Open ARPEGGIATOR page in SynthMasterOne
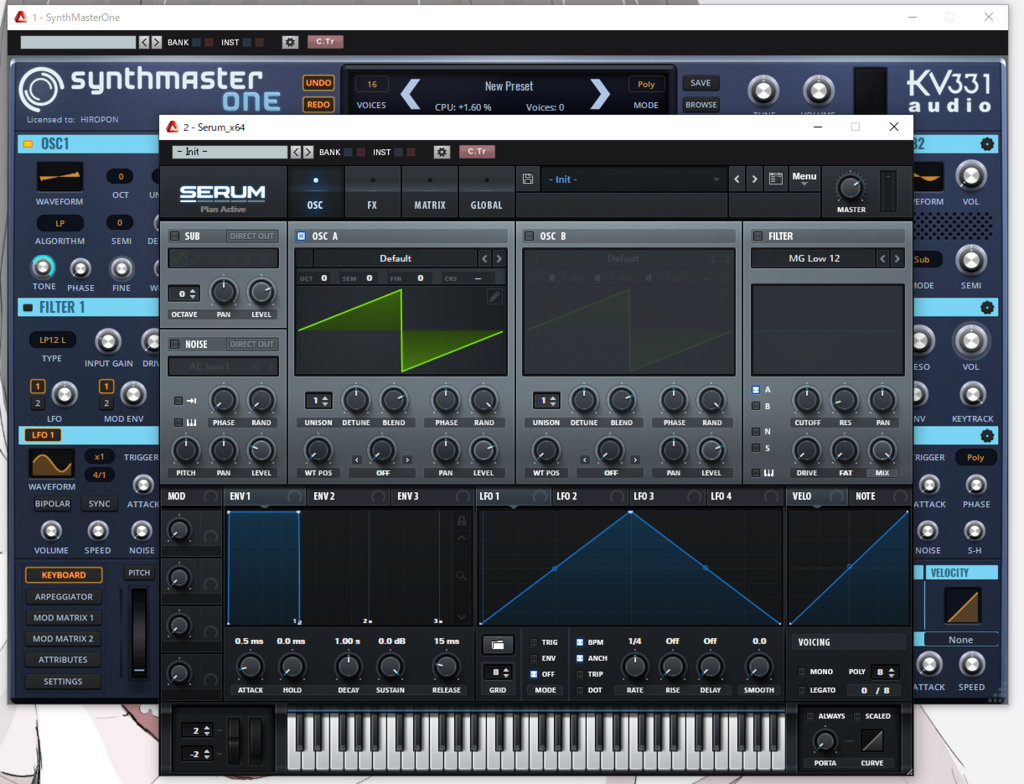Viewport: 1024px width, 784px height. click(x=63, y=596)
